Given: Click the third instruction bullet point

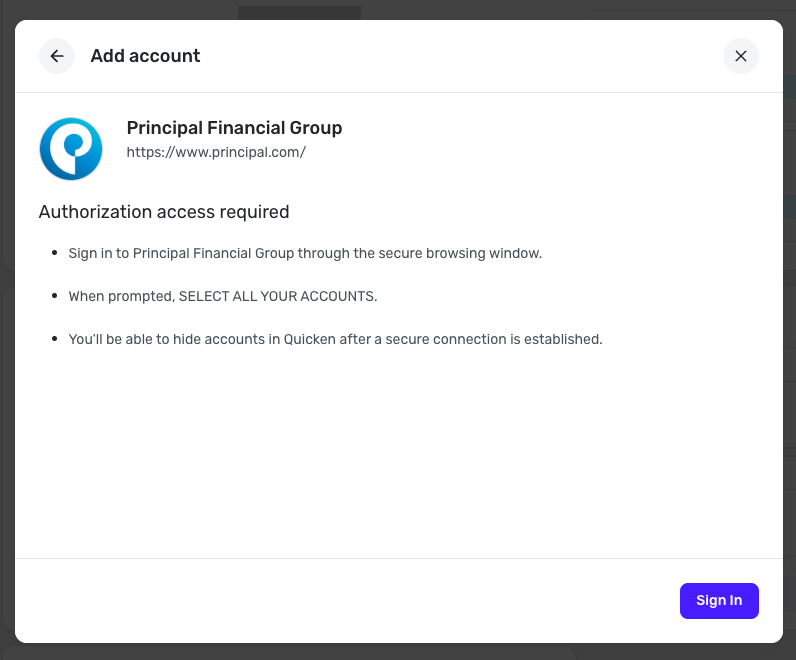Looking at the screenshot, I should [x=54, y=339].
